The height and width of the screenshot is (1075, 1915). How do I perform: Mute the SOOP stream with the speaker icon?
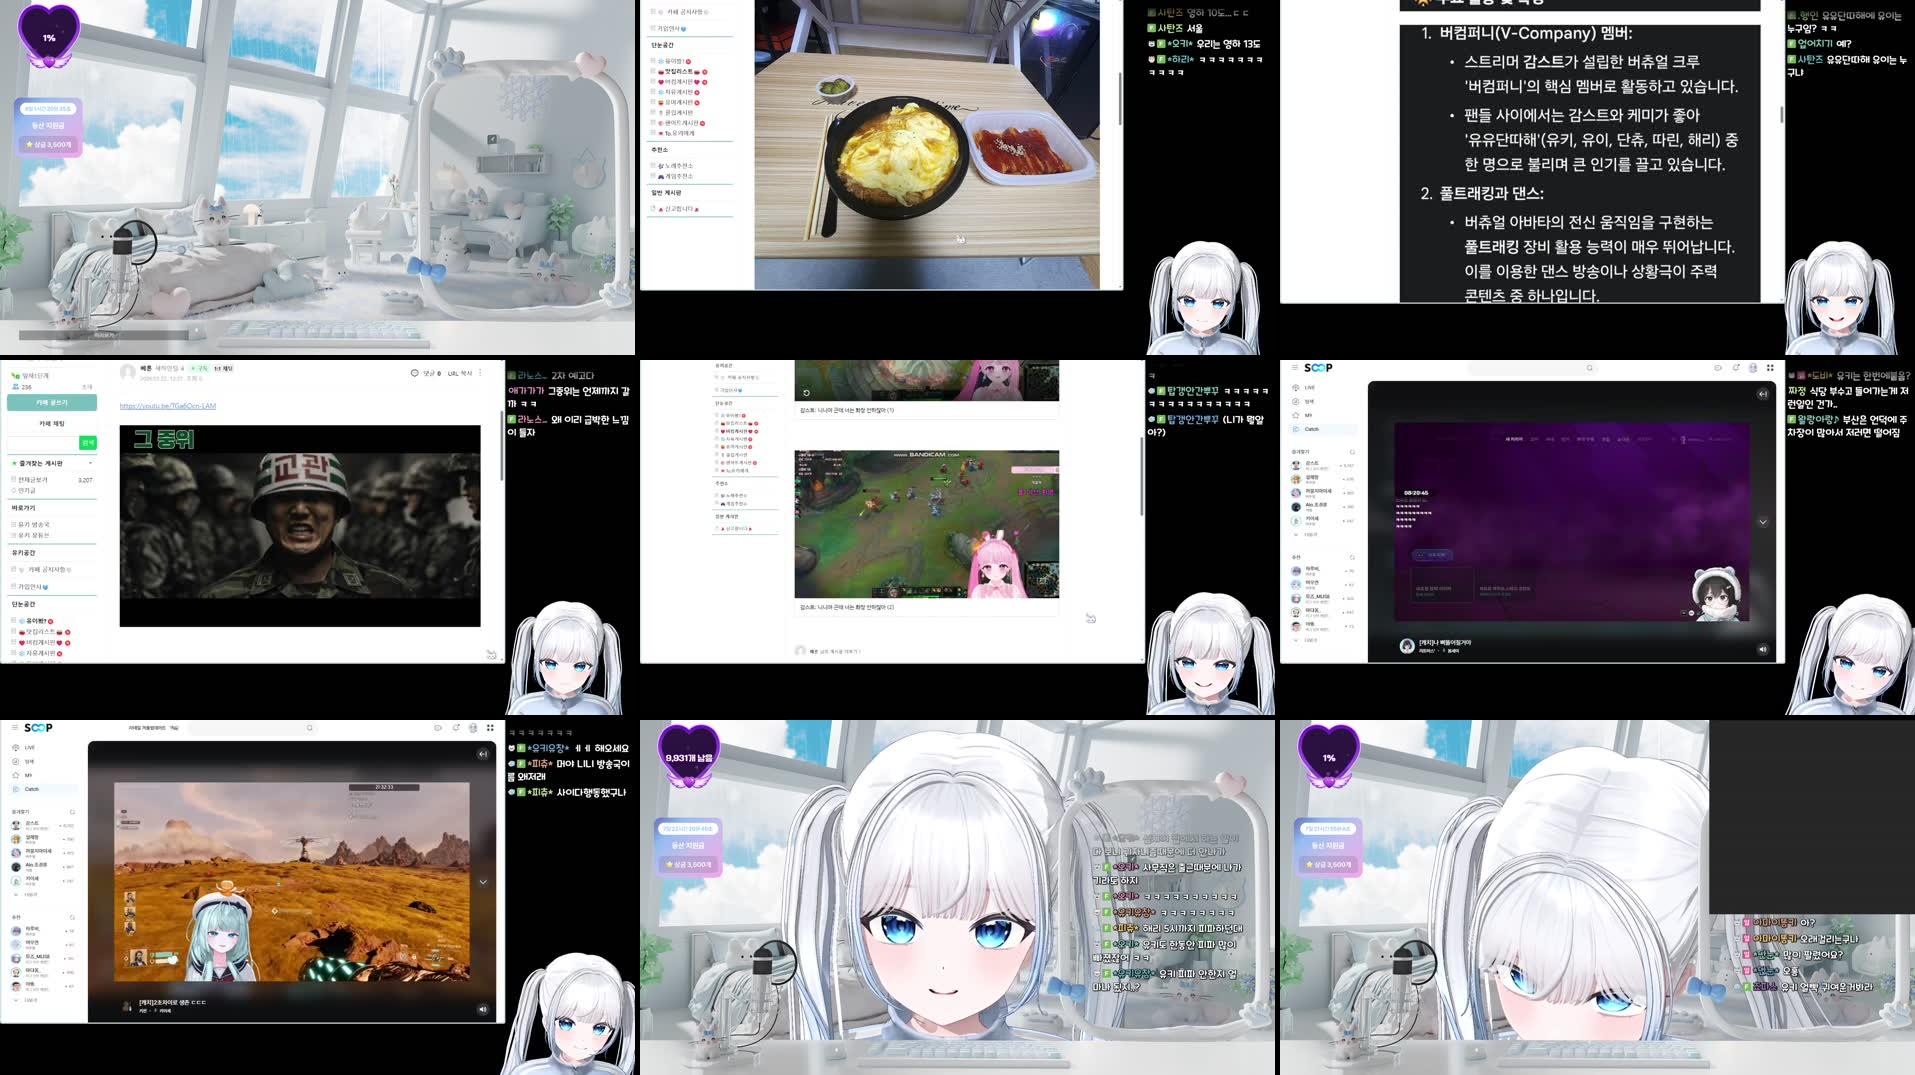(1763, 650)
